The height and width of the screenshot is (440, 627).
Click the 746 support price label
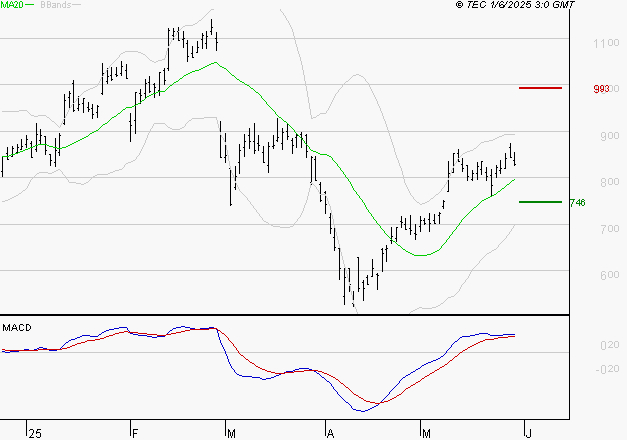577,203
